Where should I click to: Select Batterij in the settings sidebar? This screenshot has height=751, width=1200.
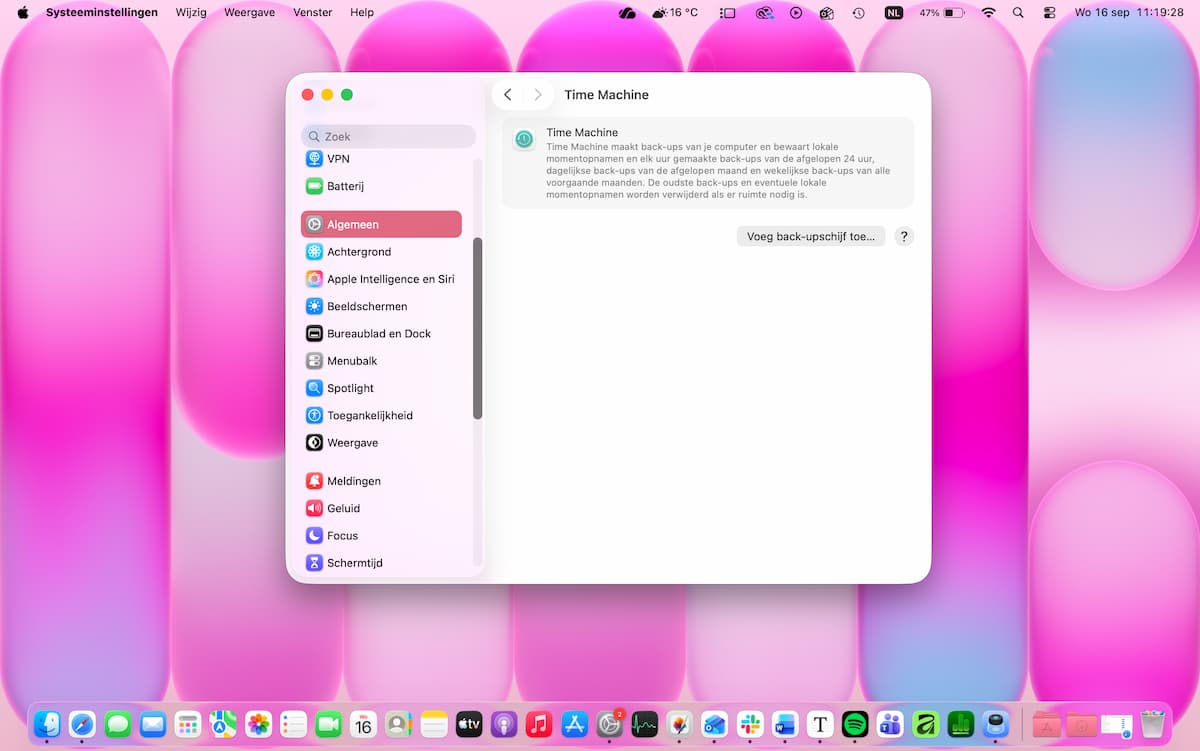coord(381,186)
